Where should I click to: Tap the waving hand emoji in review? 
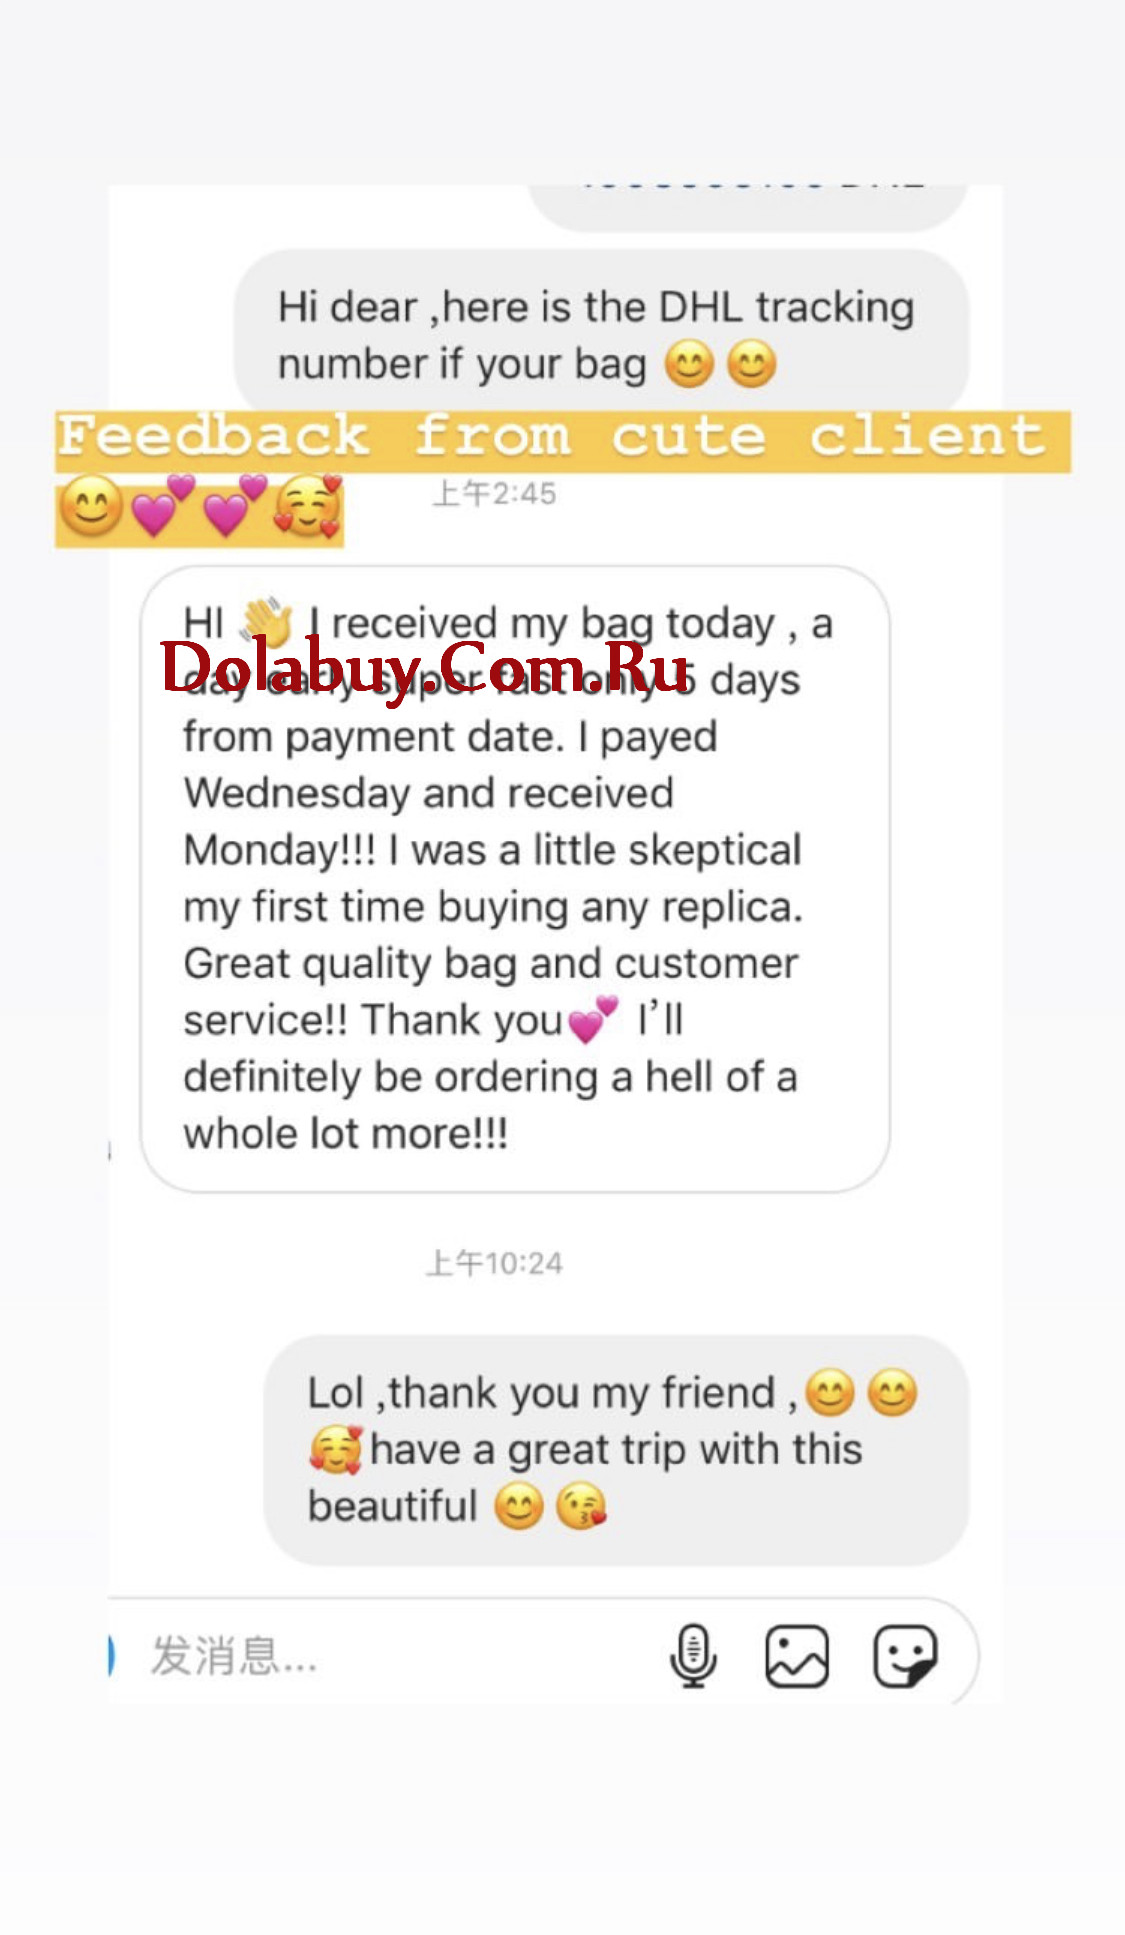click(265, 623)
